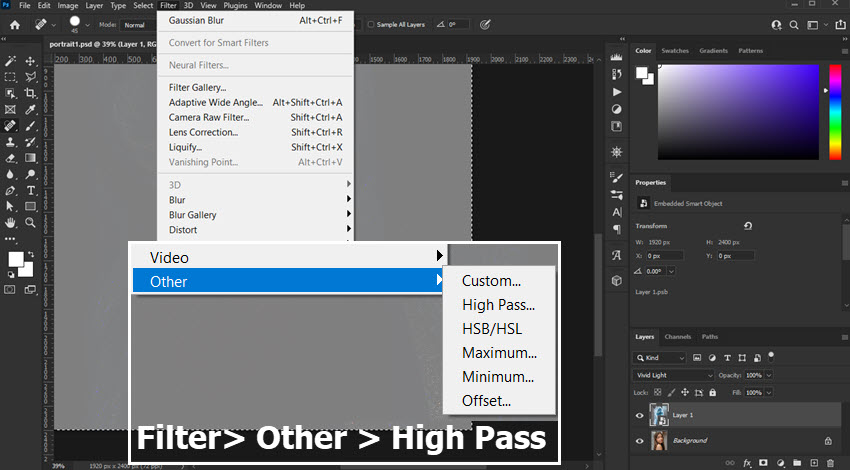Select the Dodge tool

(30, 175)
